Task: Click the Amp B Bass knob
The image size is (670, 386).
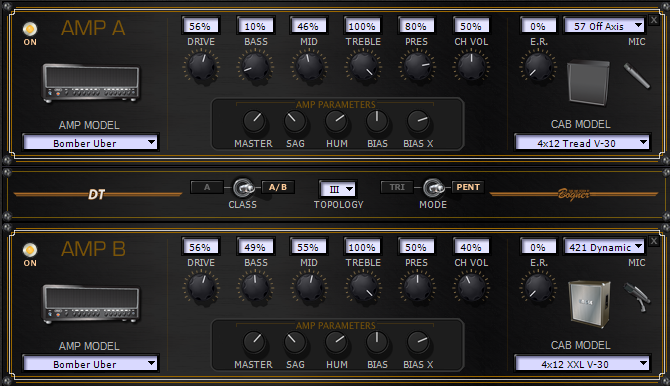Action: point(256,287)
